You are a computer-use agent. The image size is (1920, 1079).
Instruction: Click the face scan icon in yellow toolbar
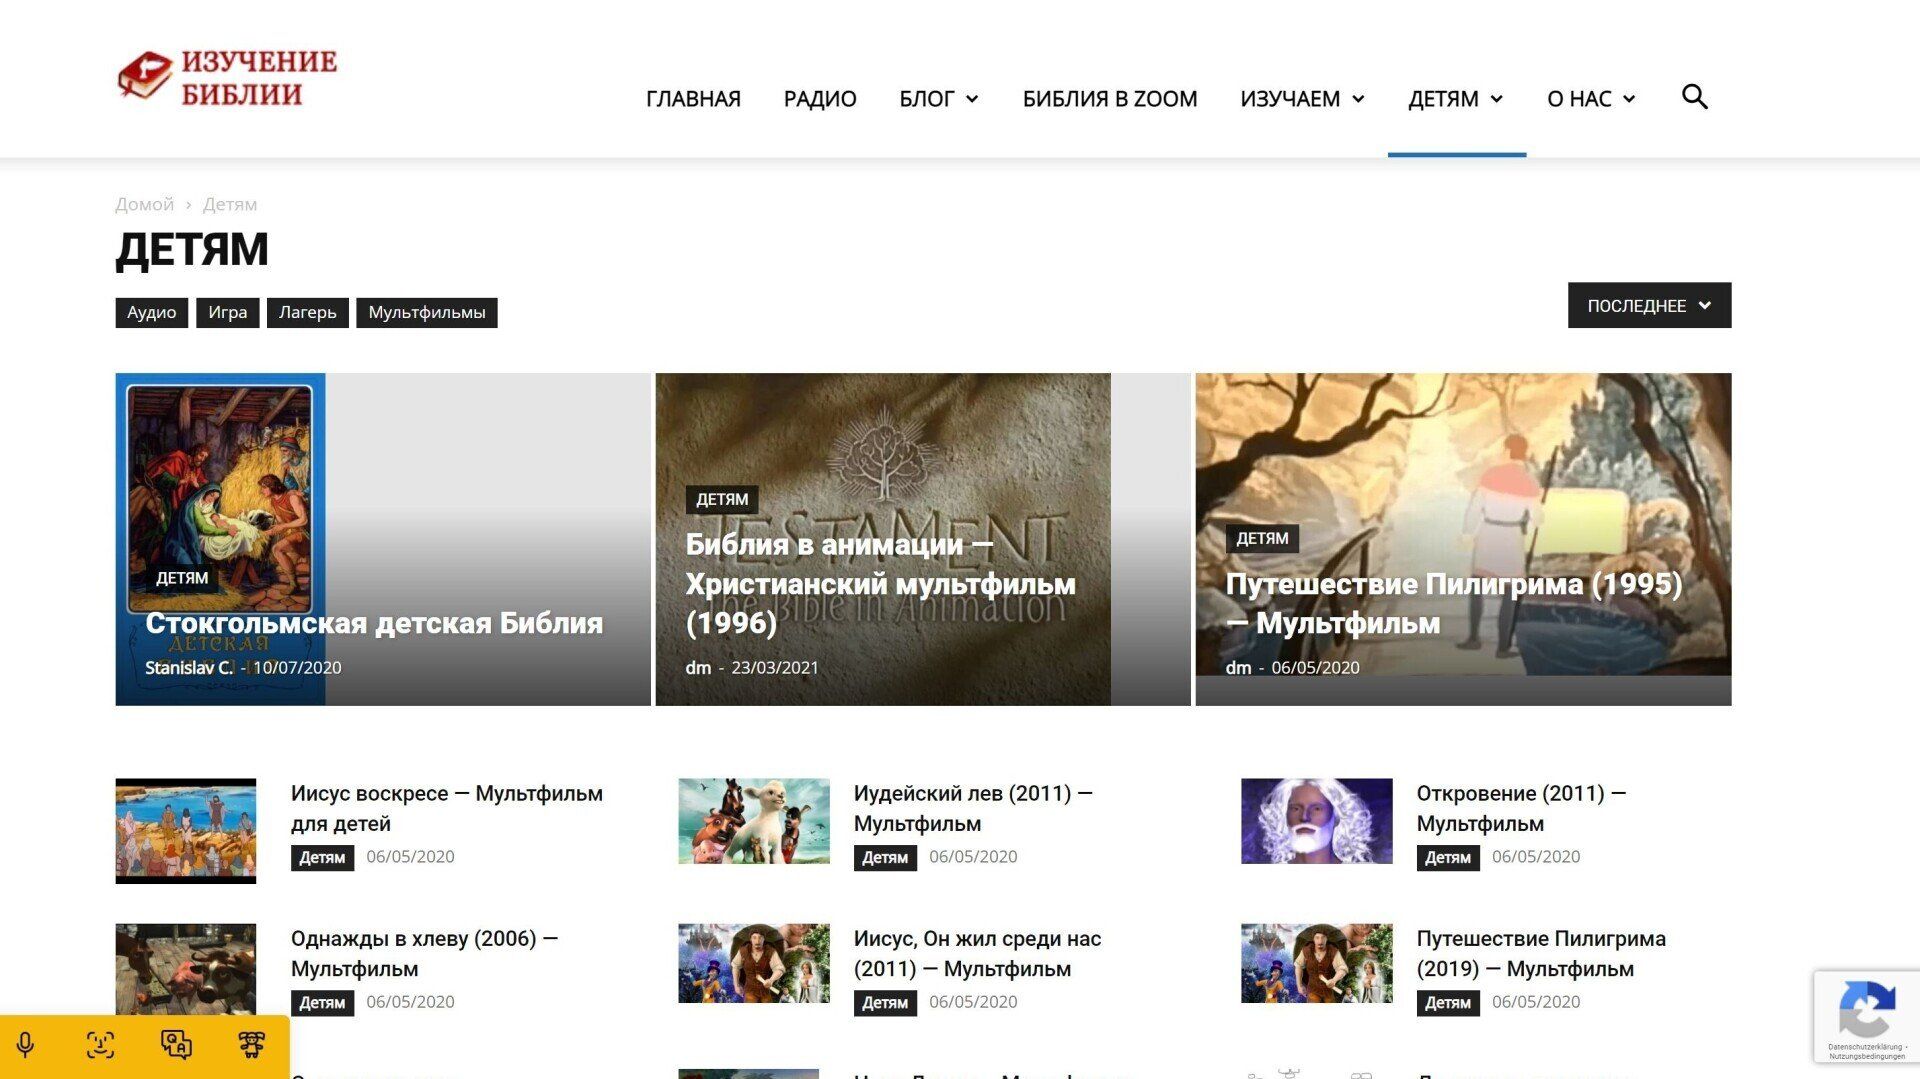(x=100, y=1045)
